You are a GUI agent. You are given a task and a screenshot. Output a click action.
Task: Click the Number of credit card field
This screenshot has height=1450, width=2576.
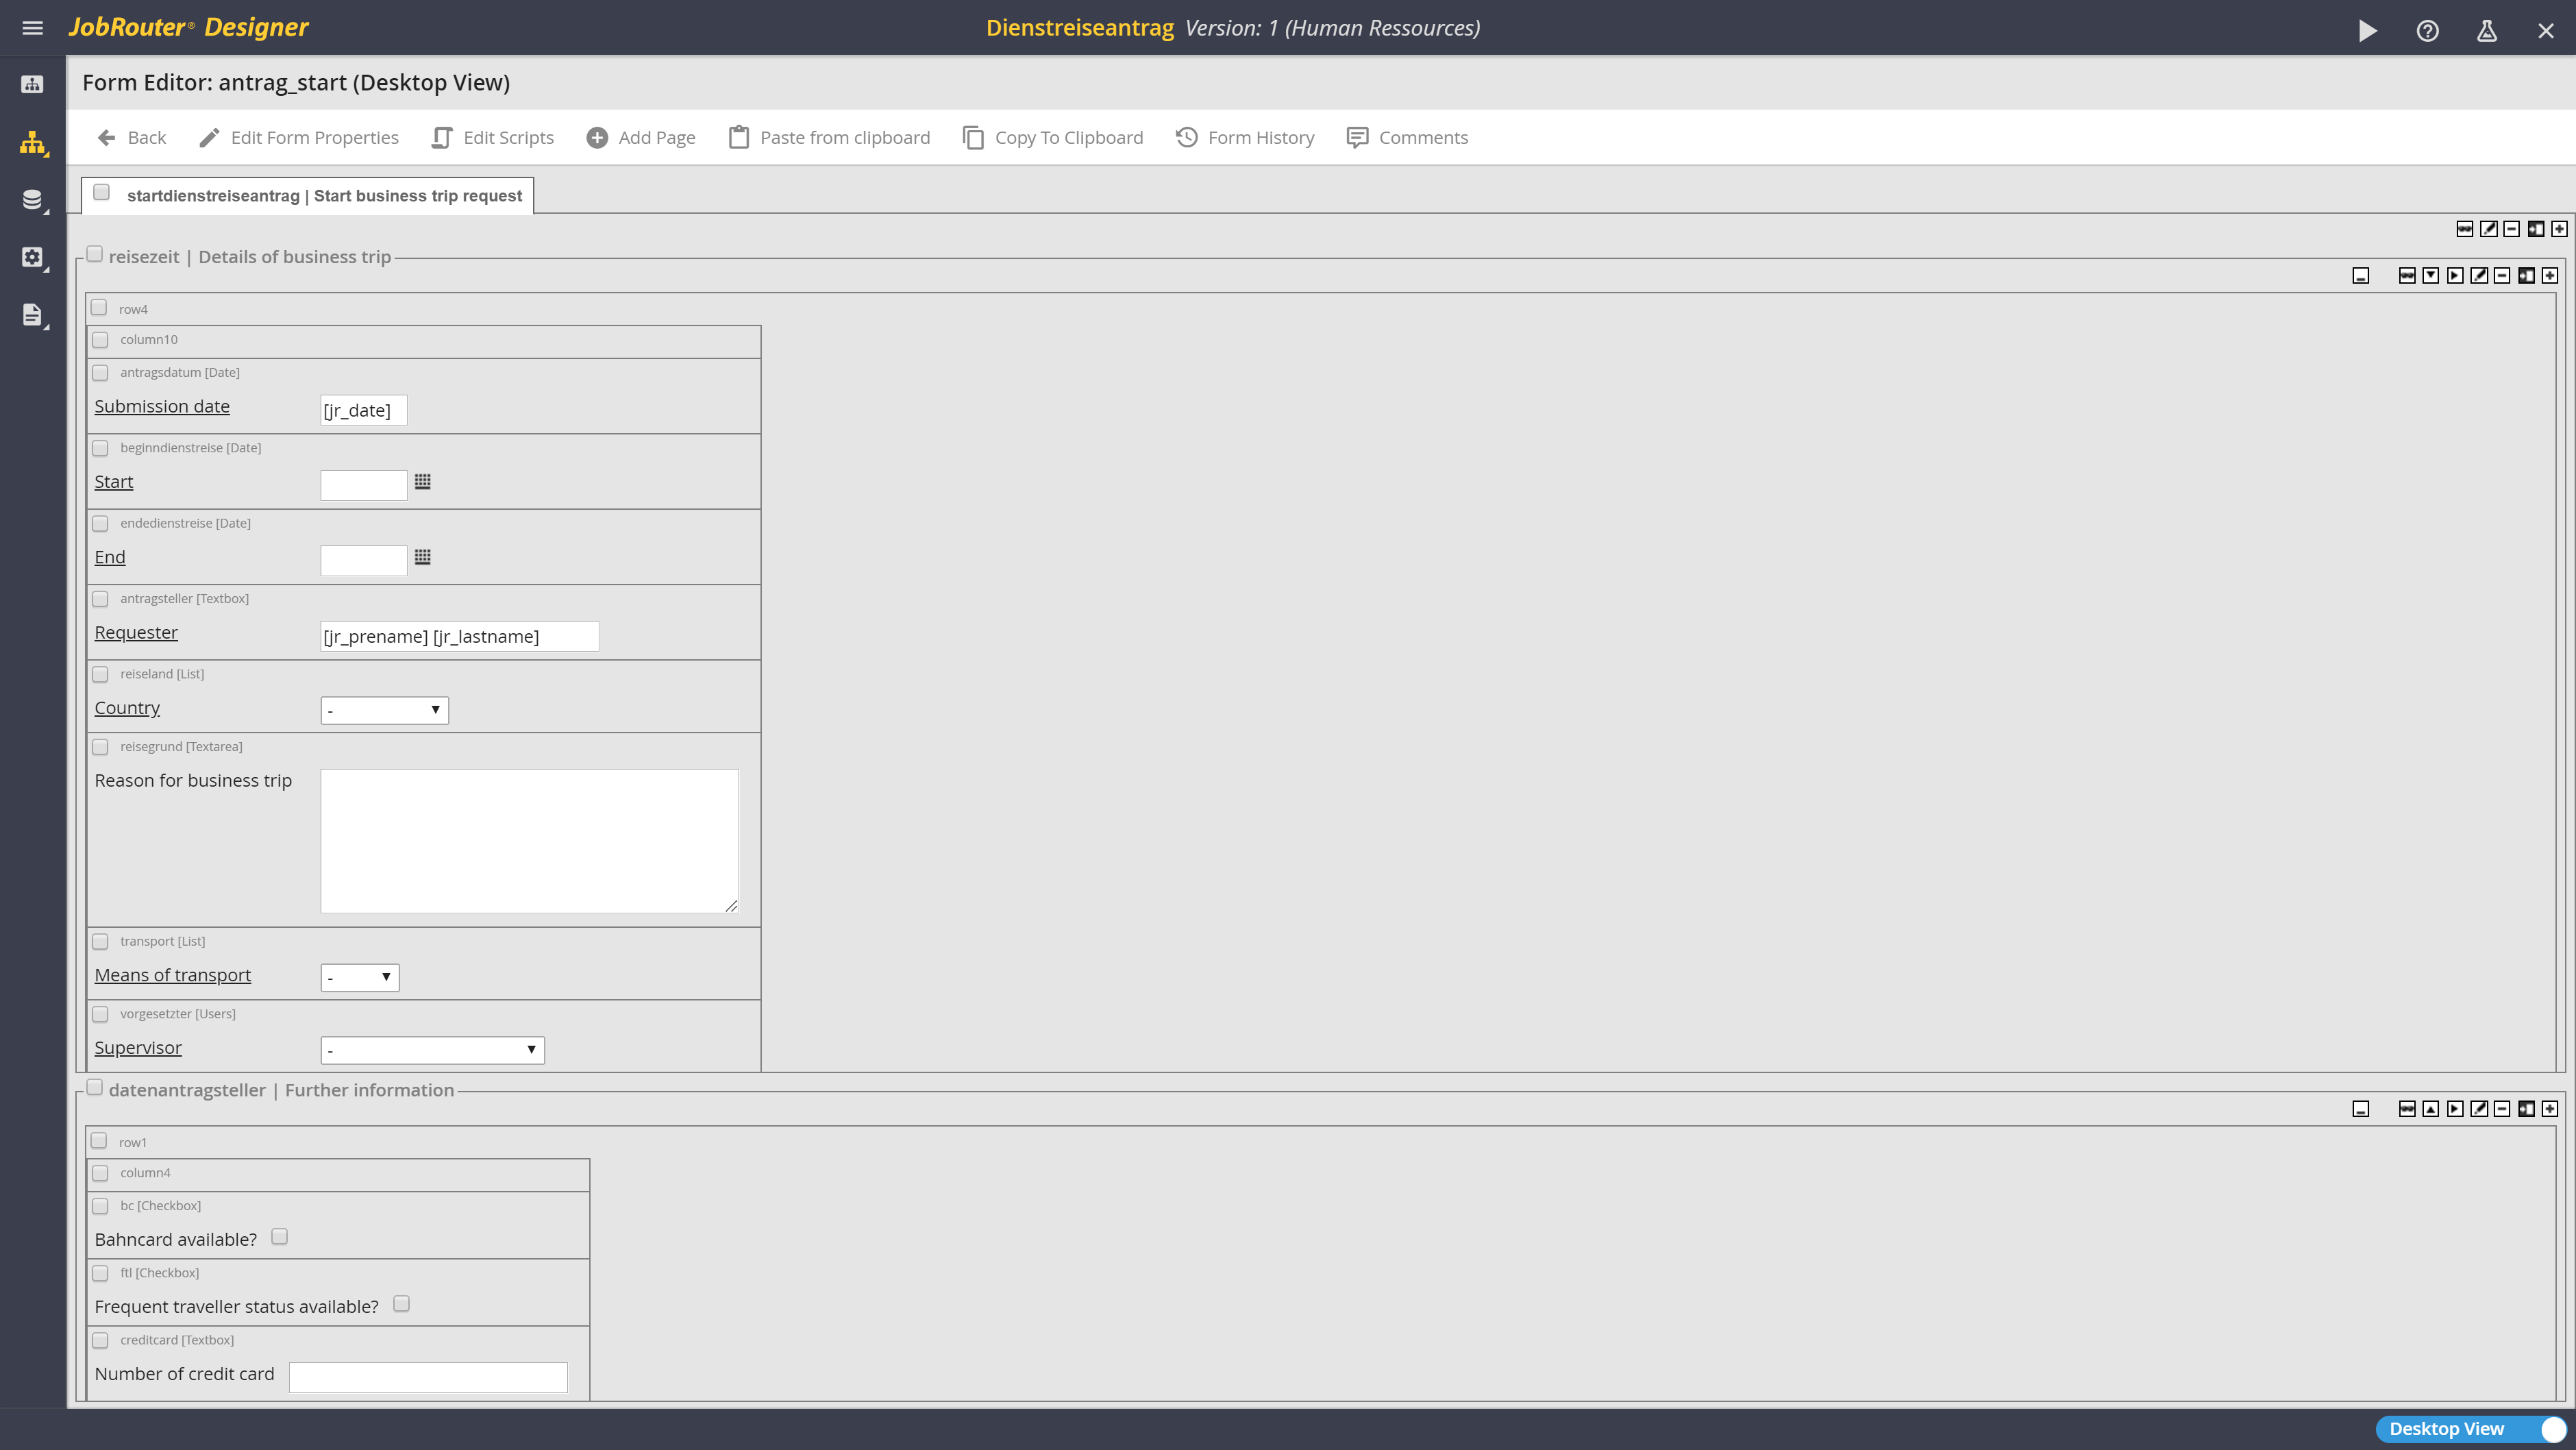(x=428, y=1377)
